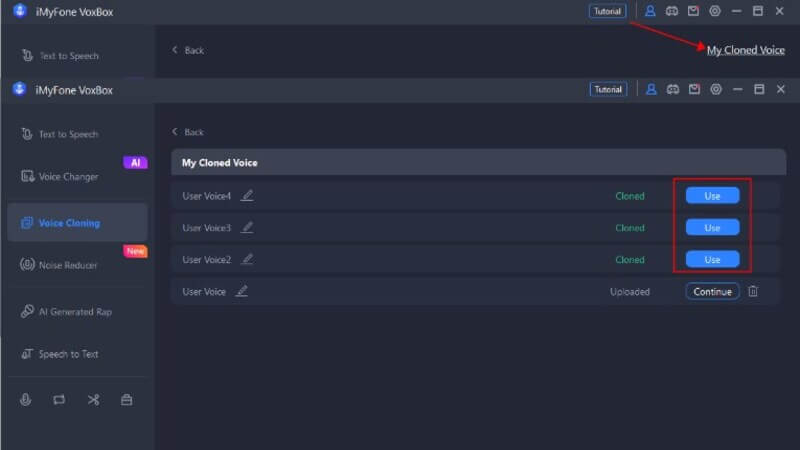
Task: Use the User Voice2 cloned voice
Action: 712,259
